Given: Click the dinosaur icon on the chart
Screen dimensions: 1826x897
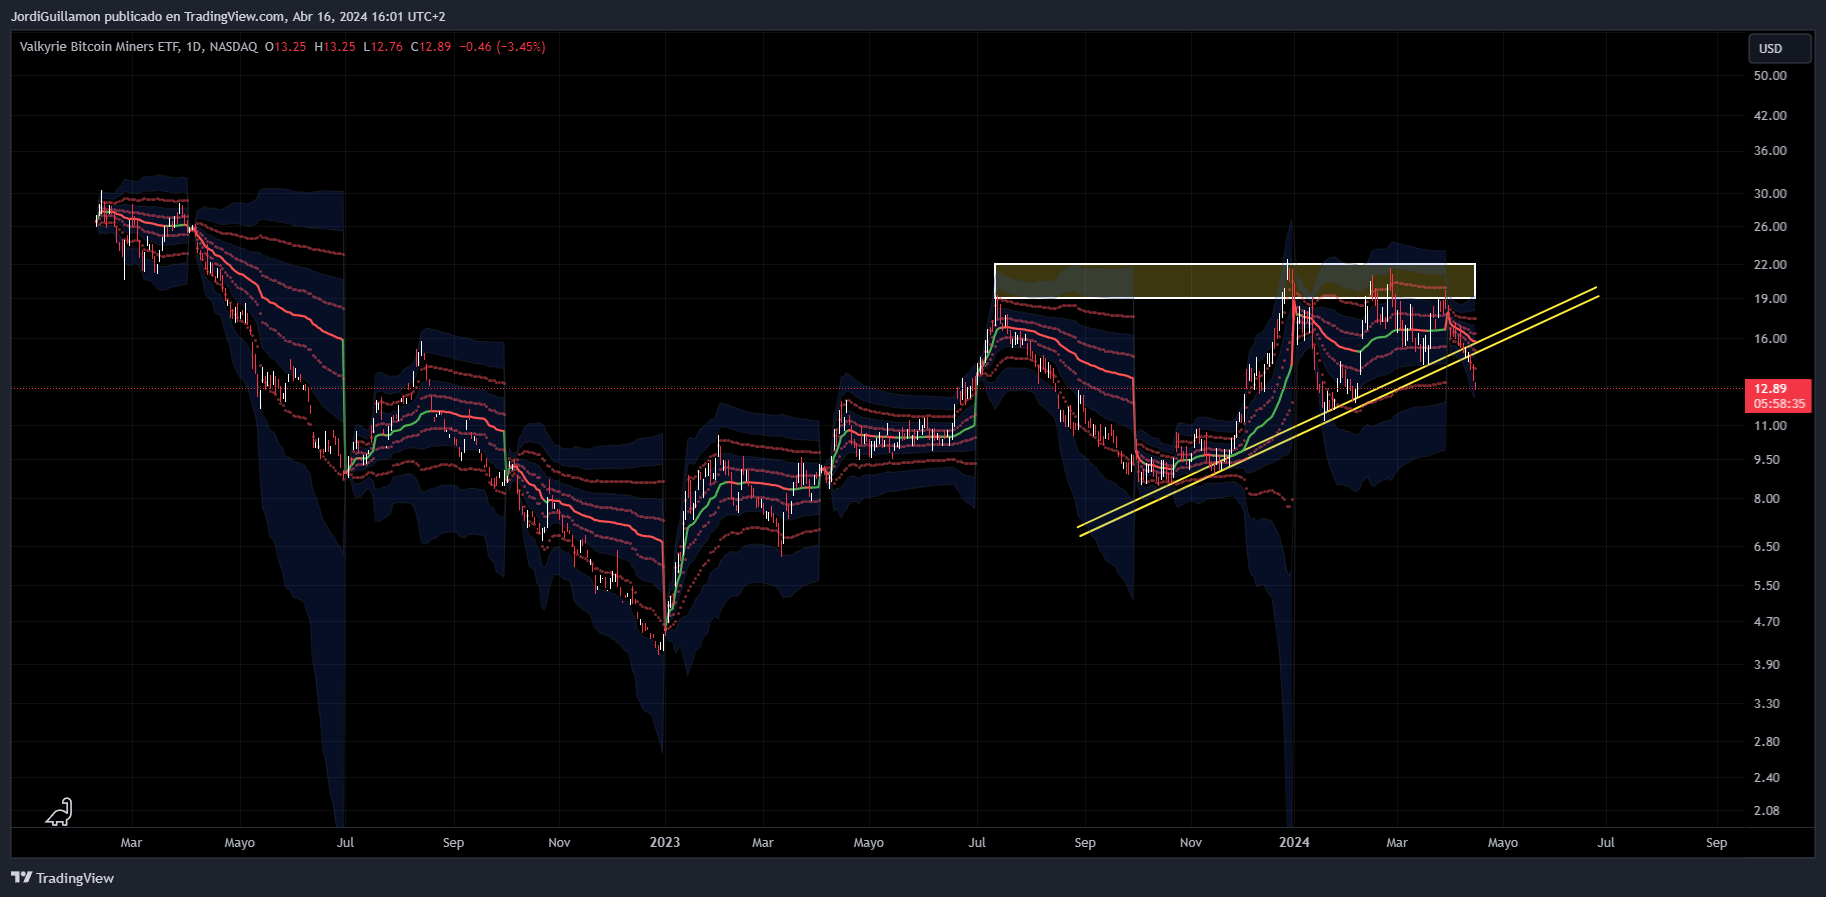Looking at the screenshot, I should (x=60, y=811).
